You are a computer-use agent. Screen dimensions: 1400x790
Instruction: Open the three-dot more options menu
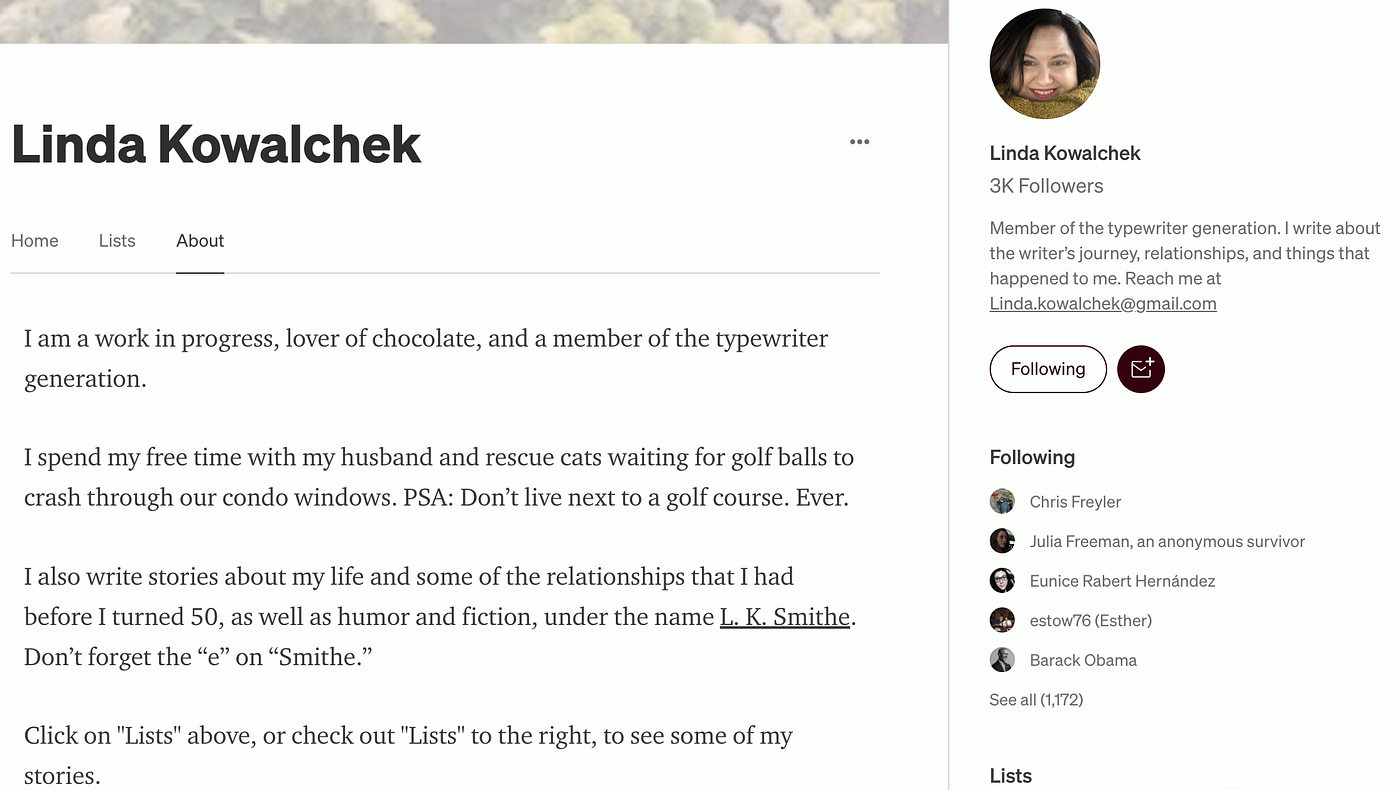pyautogui.click(x=859, y=142)
